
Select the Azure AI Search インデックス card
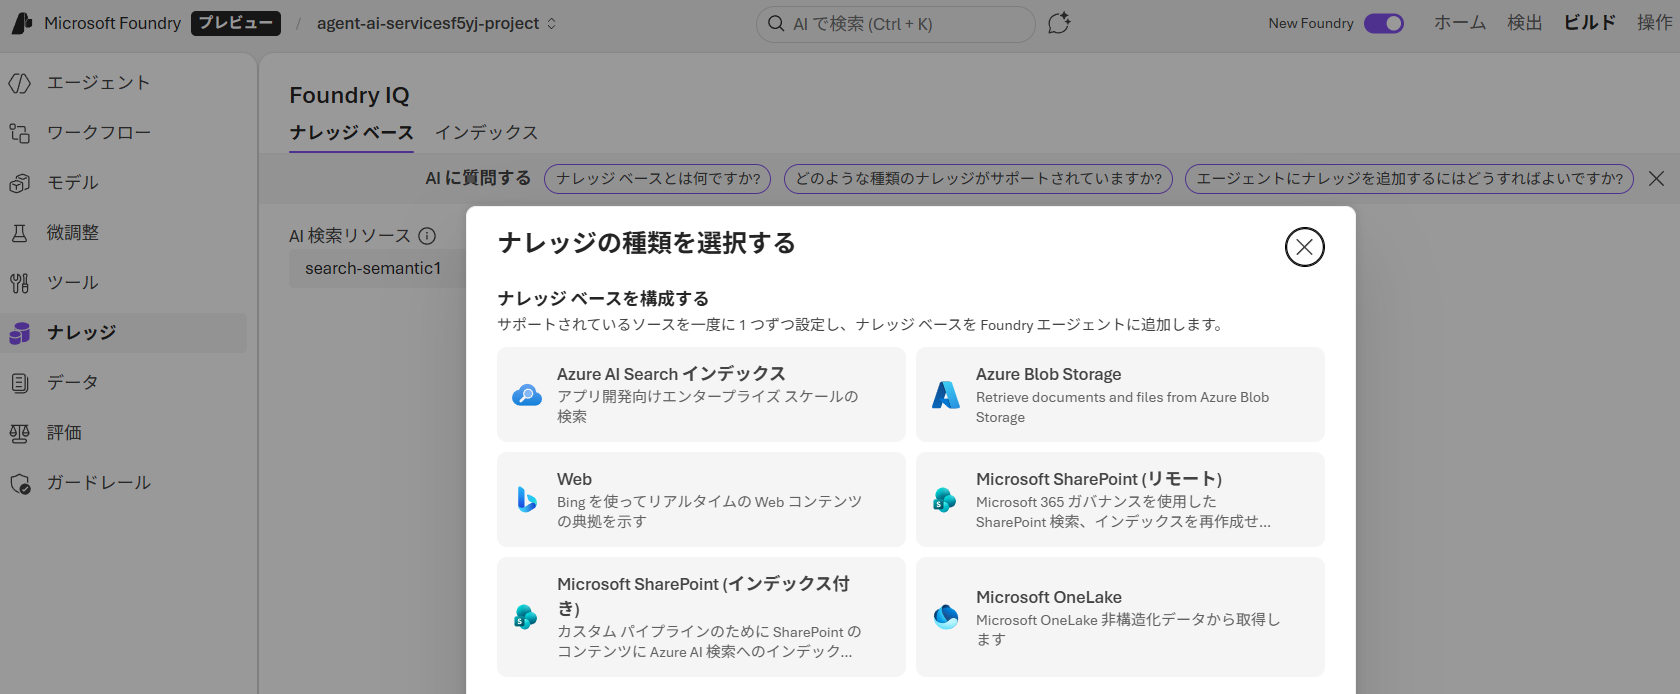tap(701, 394)
